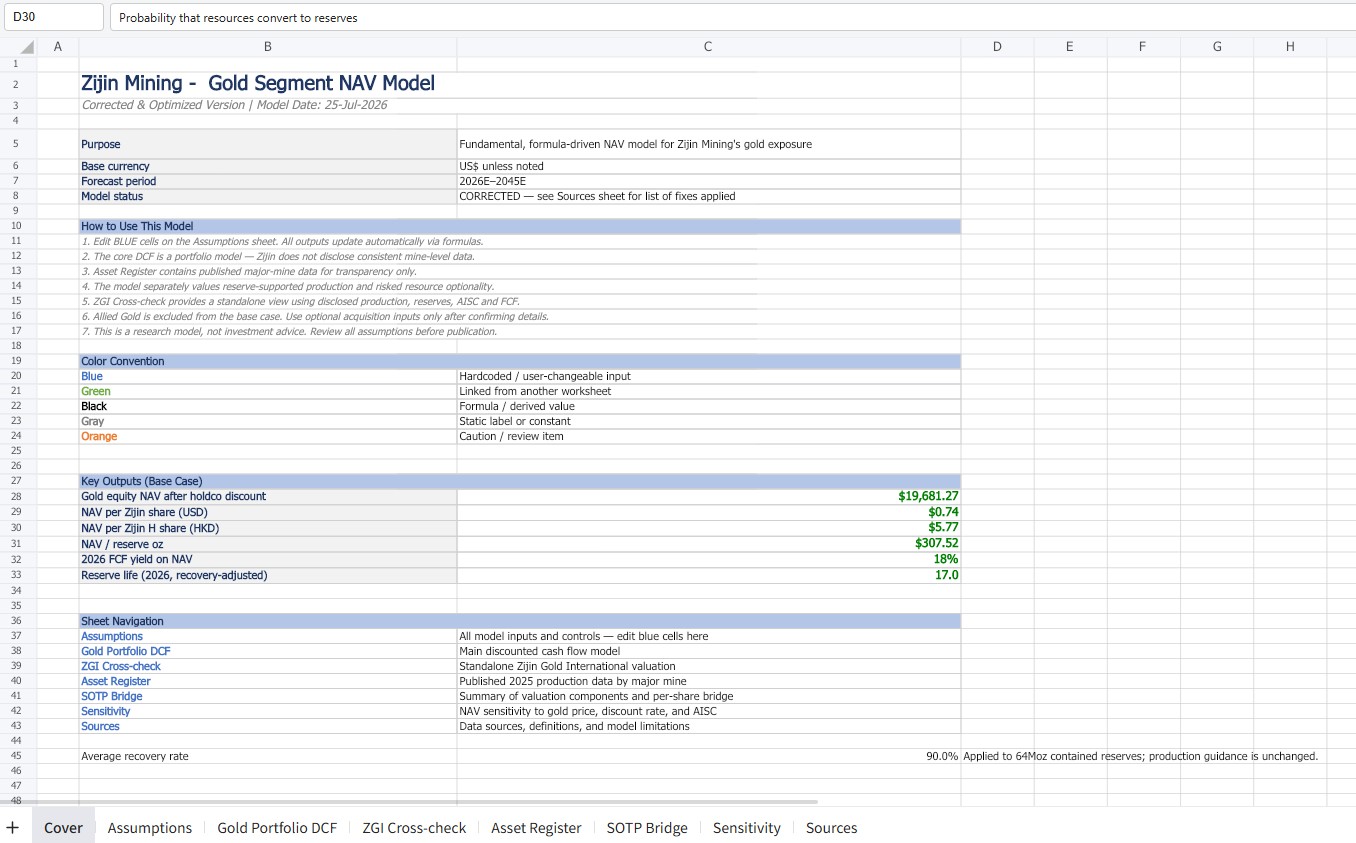
Task: Open the Sources sheet tab
Action: pyautogui.click(x=831, y=827)
